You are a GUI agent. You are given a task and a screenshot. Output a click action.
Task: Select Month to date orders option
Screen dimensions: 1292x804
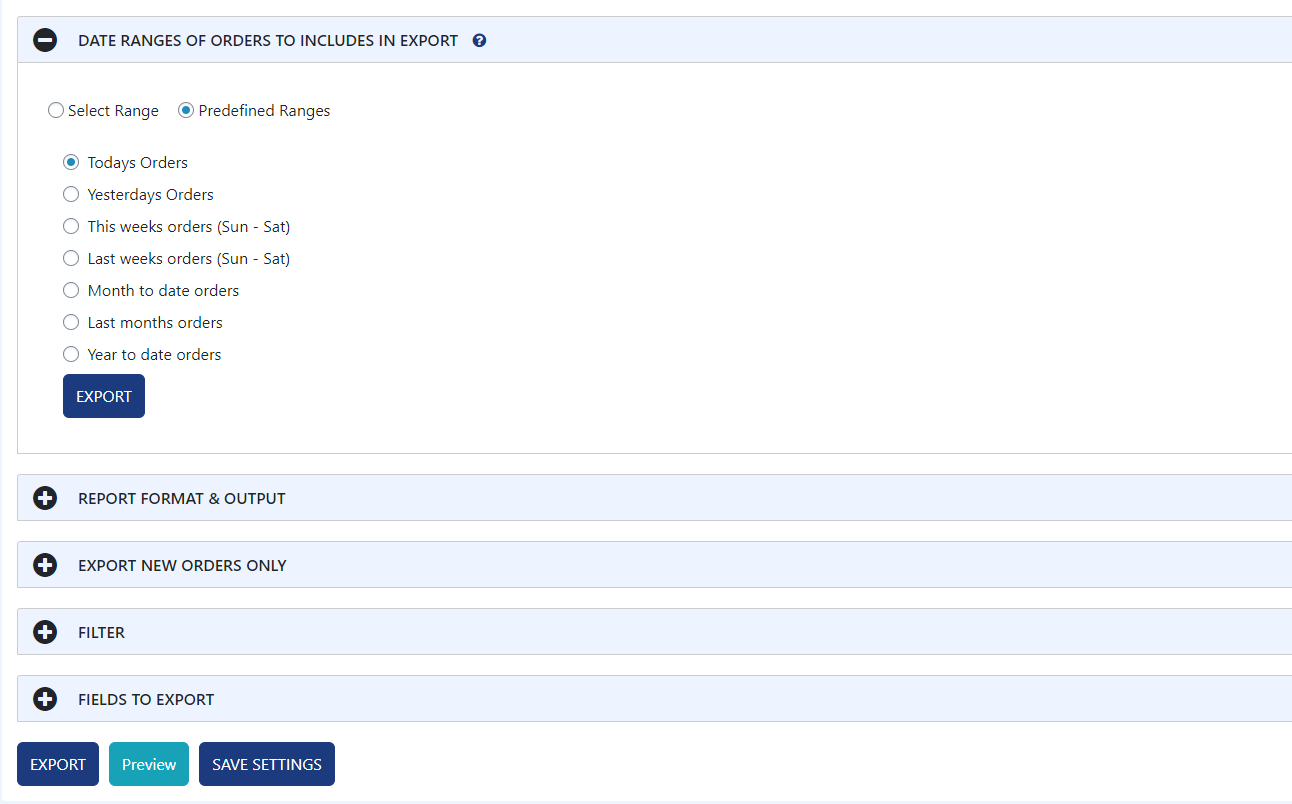click(x=71, y=290)
